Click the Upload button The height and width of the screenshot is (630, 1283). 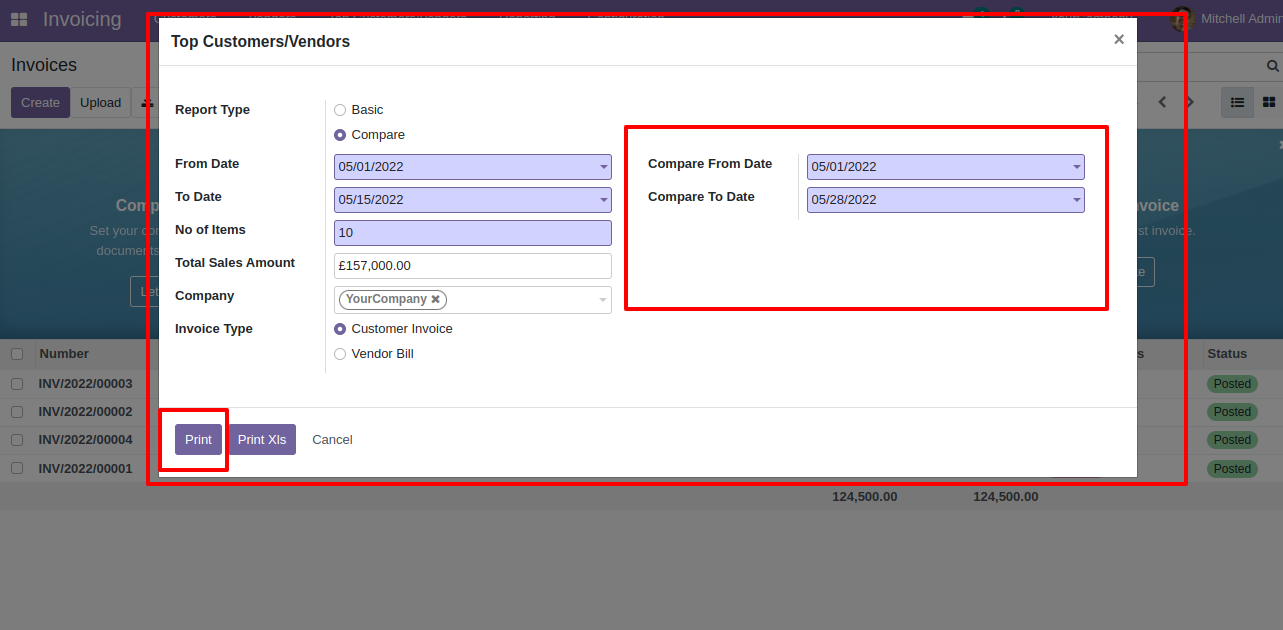click(101, 102)
